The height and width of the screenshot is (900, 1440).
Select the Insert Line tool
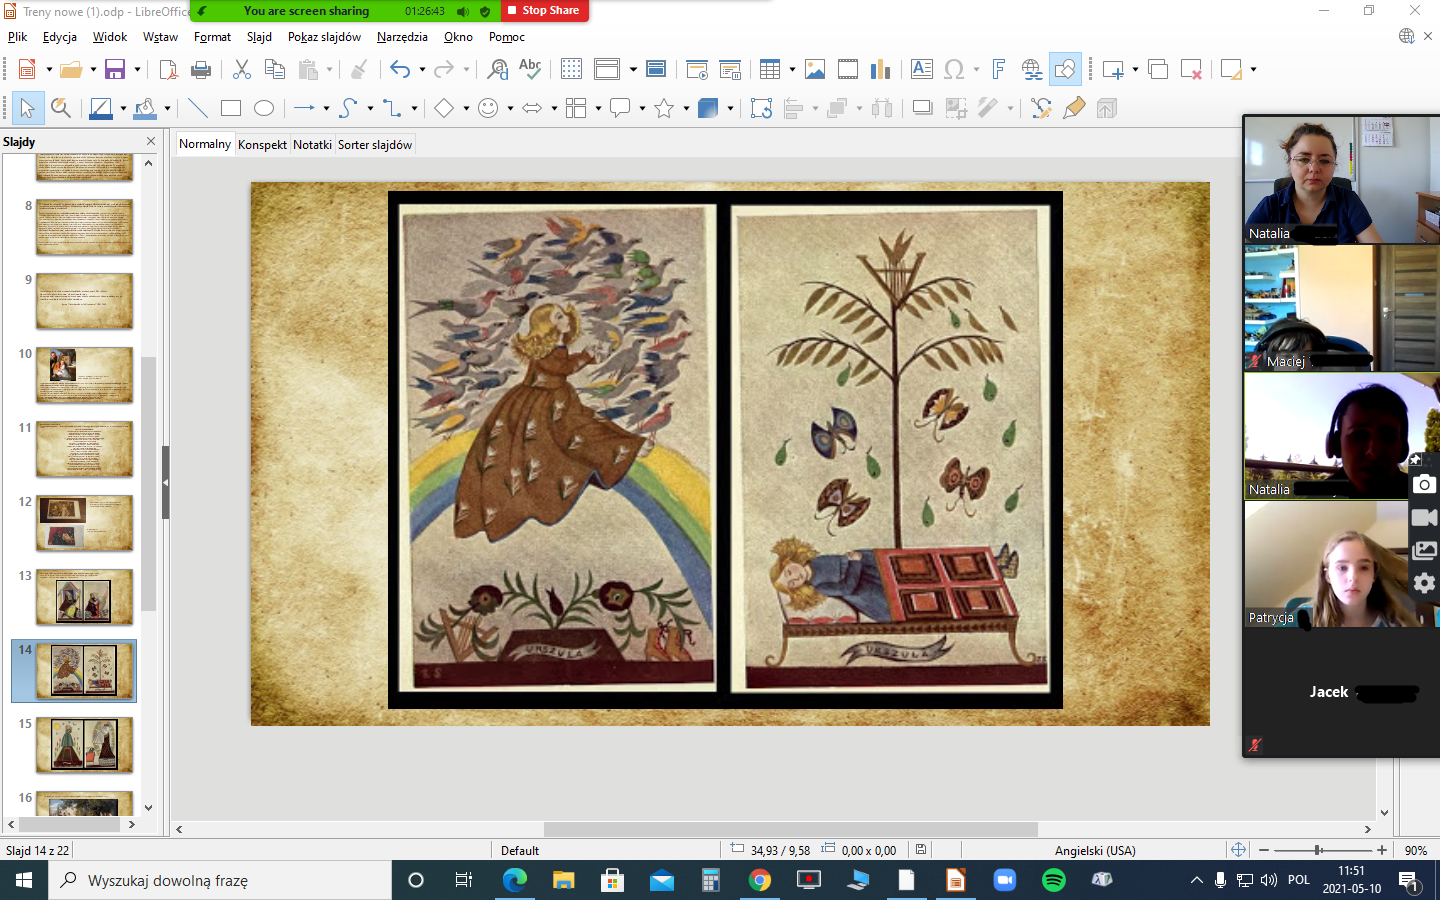click(x=198, y=108)
